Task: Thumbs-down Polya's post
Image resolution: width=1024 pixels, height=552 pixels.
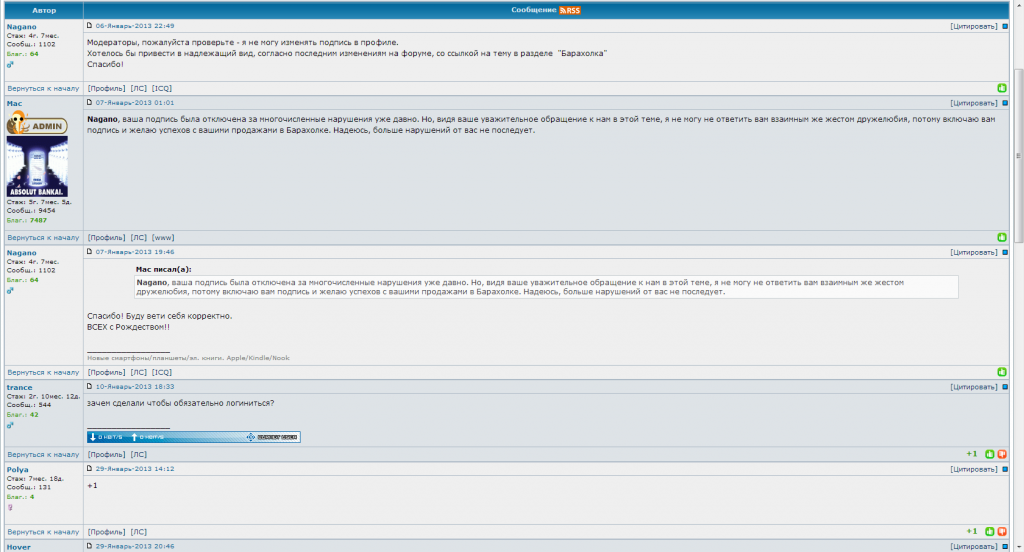Action: tap(1002, 532)
